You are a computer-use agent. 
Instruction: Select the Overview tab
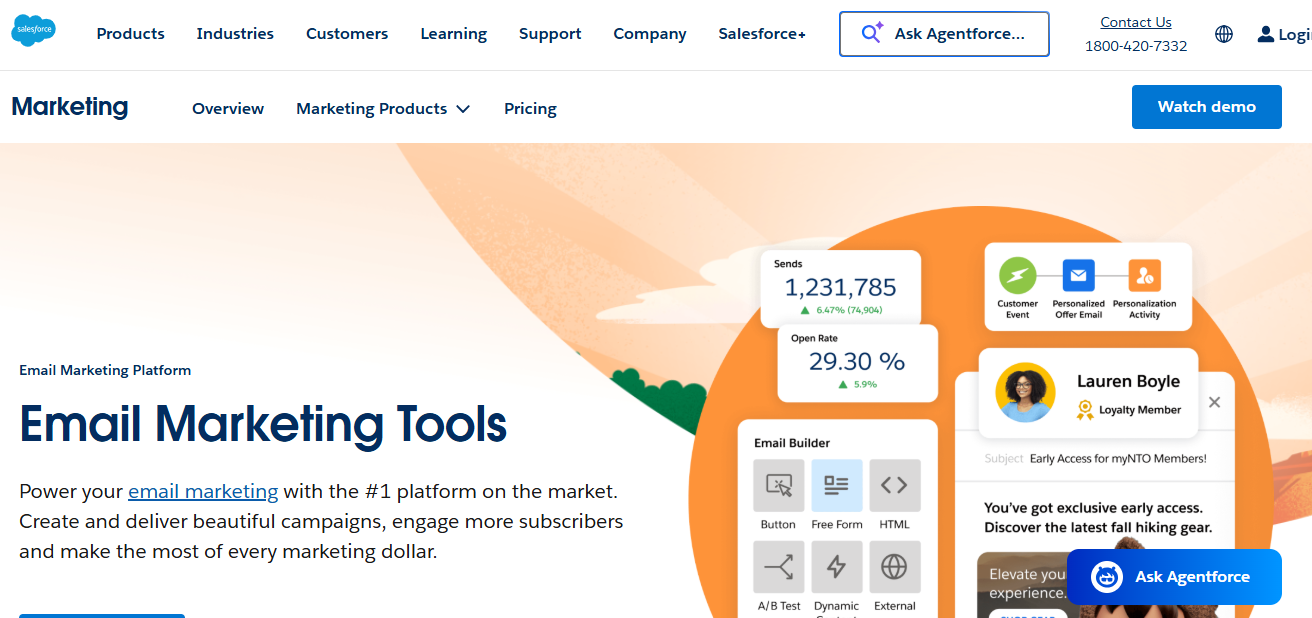pyautogui.click(x=228, y=108)
